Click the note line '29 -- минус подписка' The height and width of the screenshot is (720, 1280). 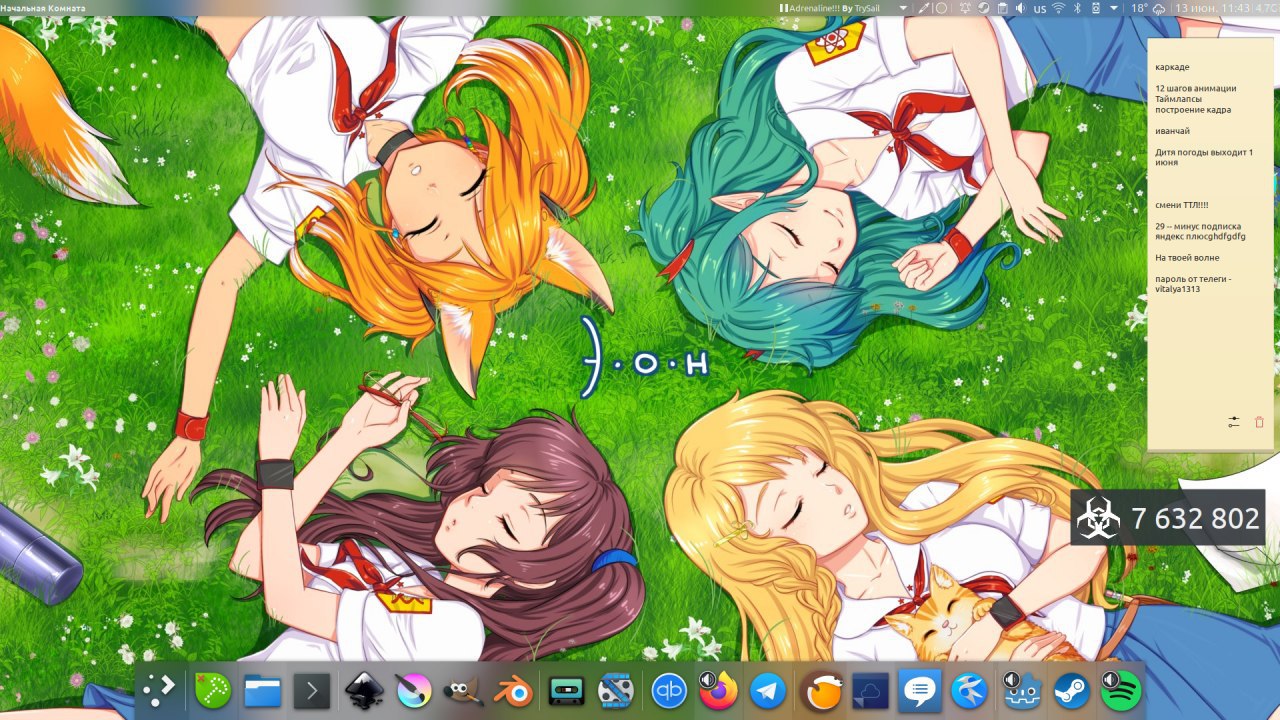pos(1198,226)
